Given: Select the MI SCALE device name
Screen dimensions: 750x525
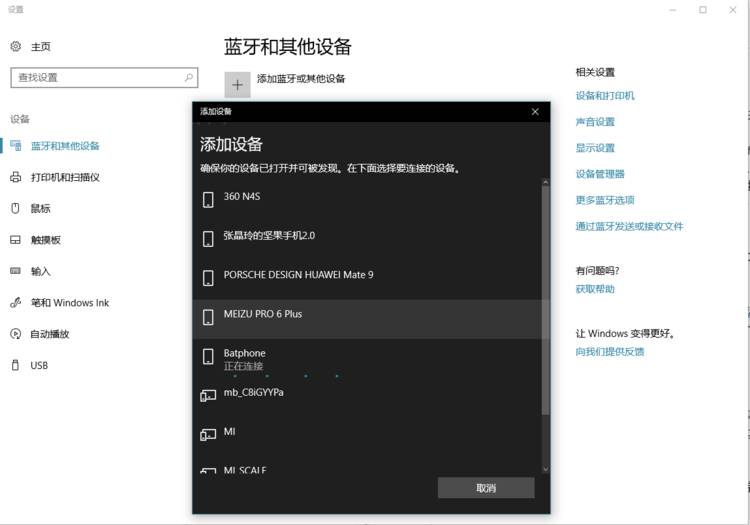Looking at the screenshot, I should (x=245, y=470).
